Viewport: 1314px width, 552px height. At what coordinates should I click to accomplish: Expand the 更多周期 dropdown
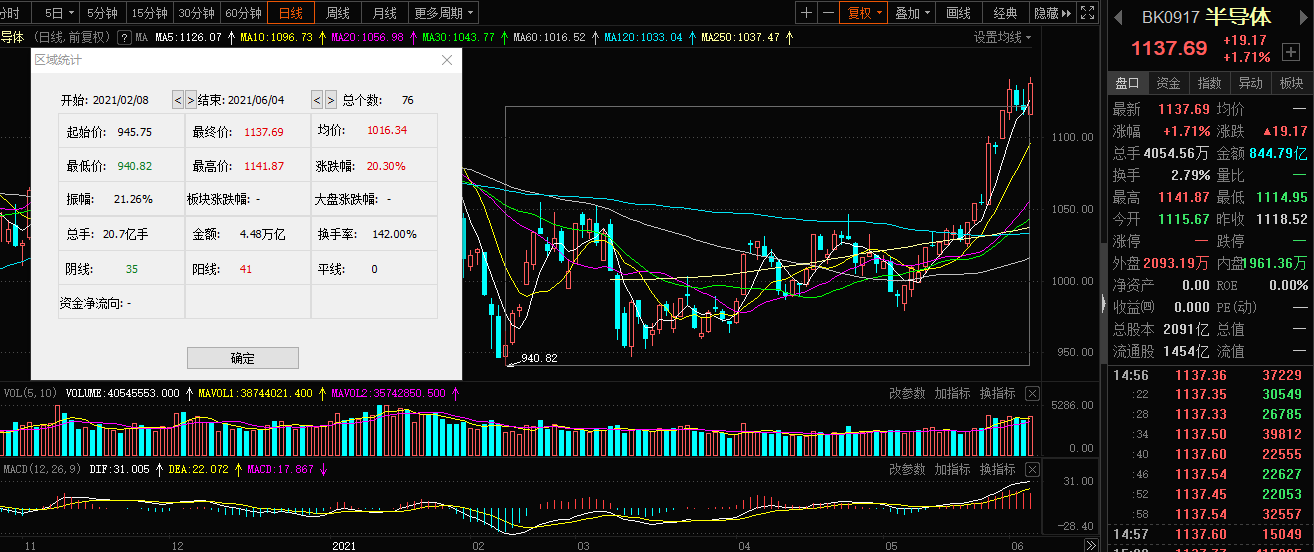(445, 13)
